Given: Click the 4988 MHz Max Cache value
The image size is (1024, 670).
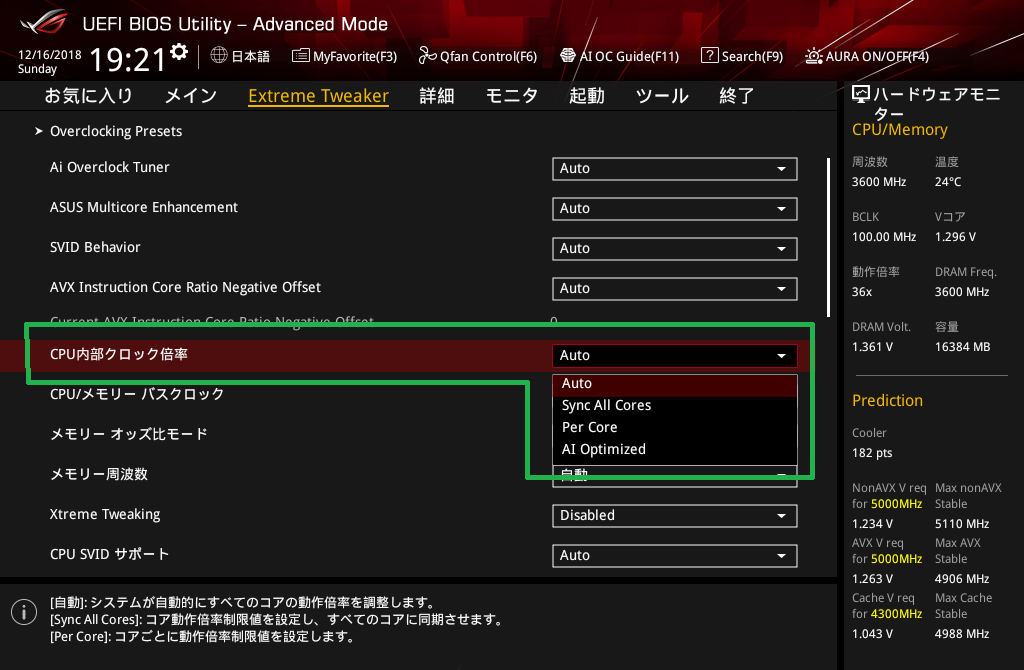Looking at the screenshot, I should point(962,633).
